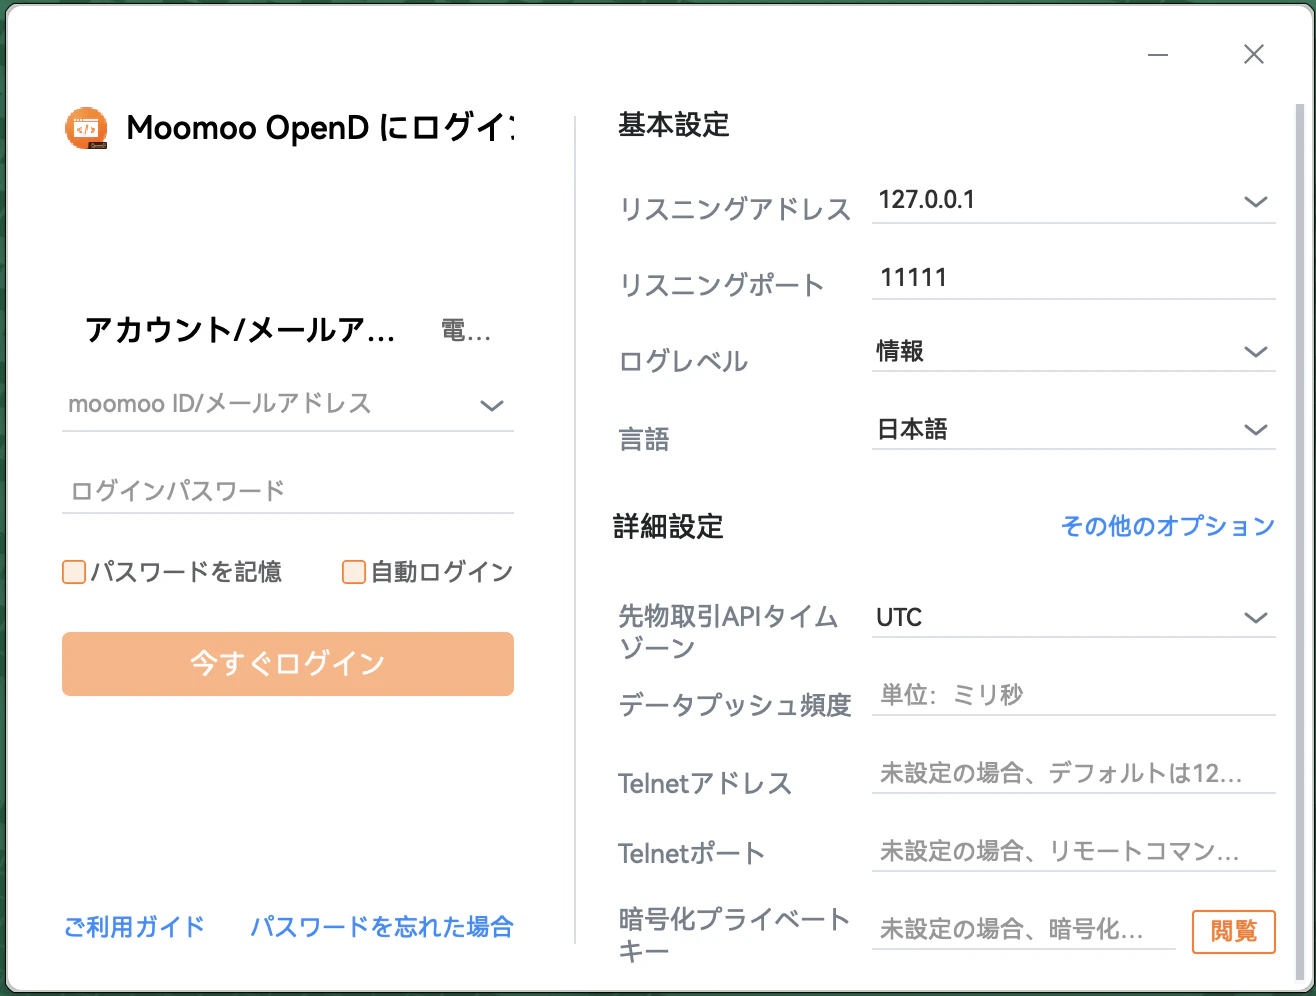
Task: Click the ログレベル label
Action: 683,361
